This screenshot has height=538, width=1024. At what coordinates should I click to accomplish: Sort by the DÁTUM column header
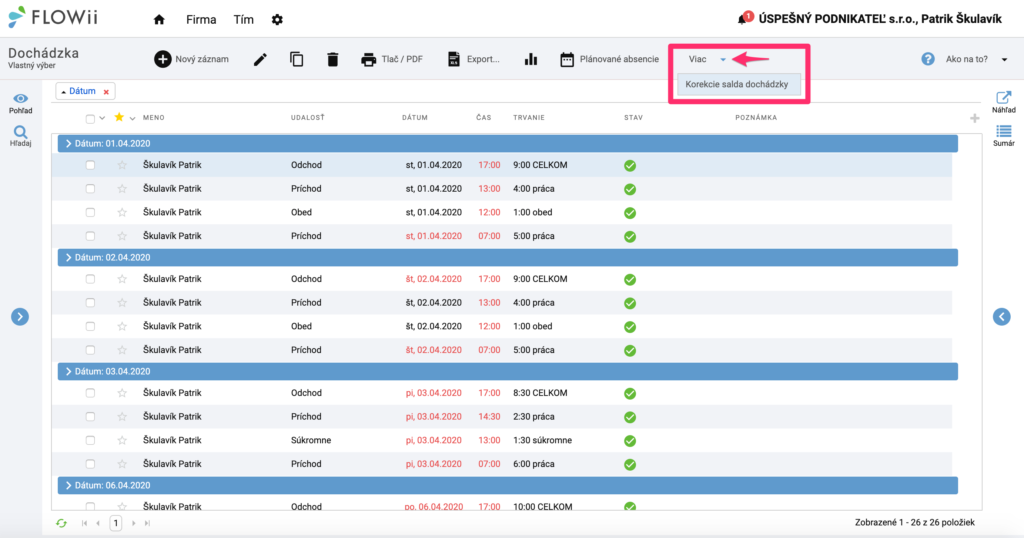pos(415,118)
